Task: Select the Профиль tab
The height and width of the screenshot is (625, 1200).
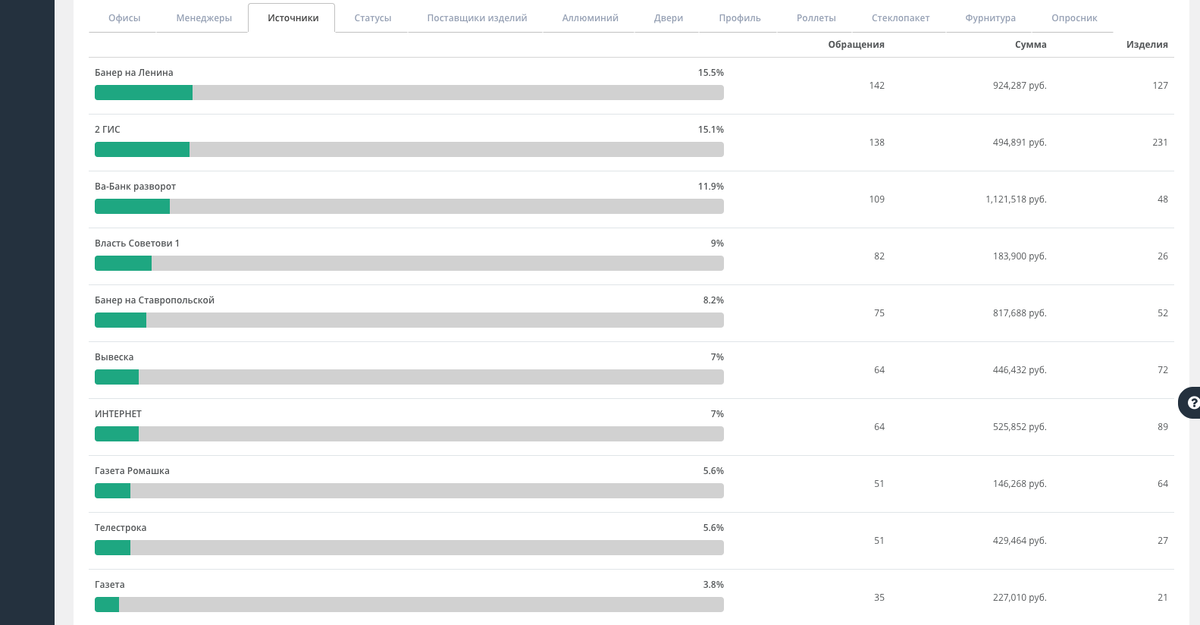Action: coord(740,18)
